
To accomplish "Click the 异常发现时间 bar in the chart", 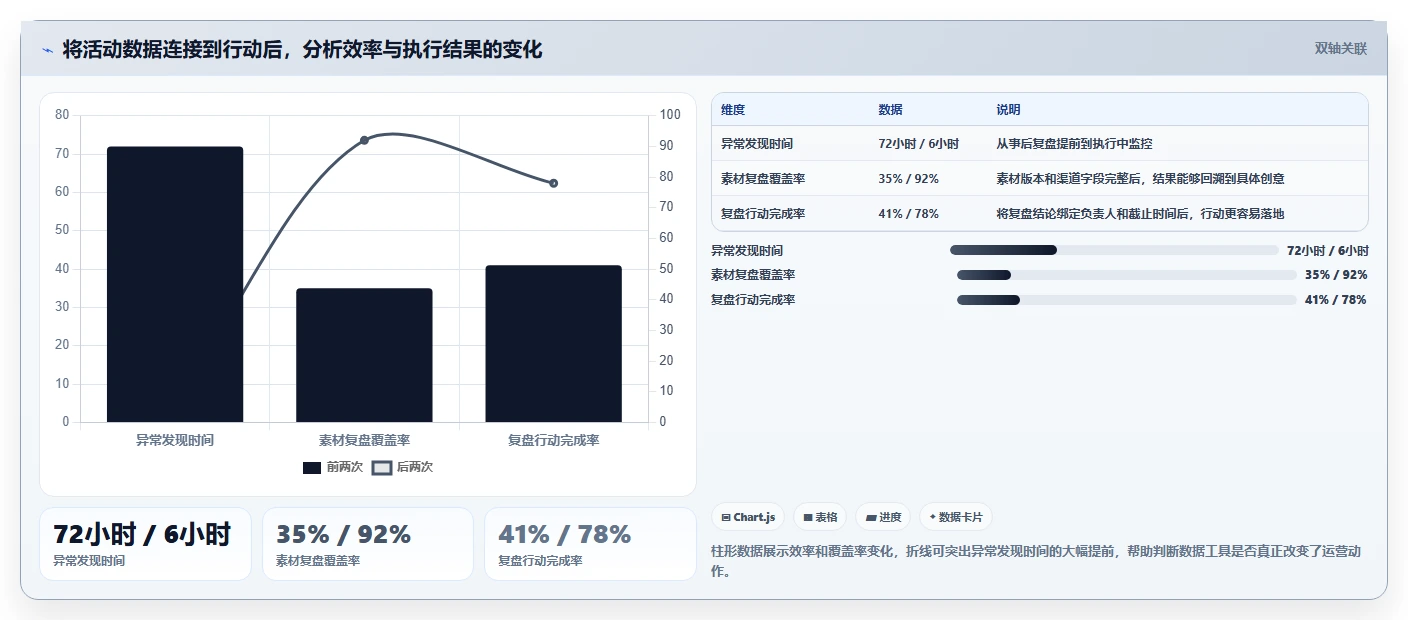I will click(175, 284).
